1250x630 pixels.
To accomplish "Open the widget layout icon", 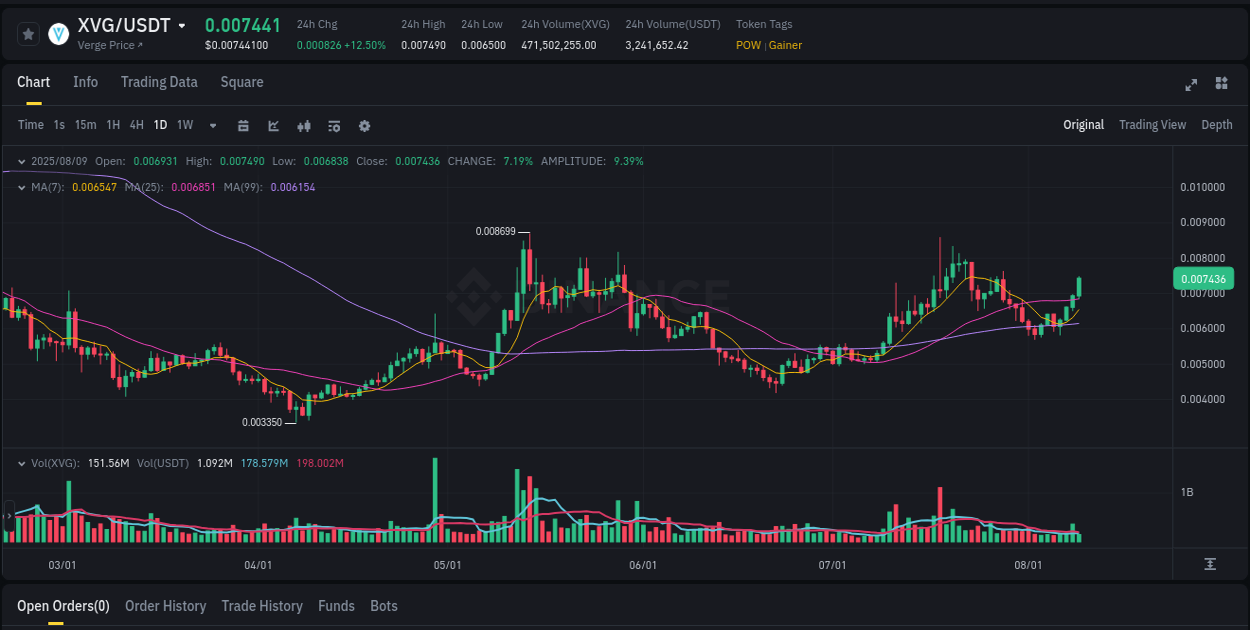I will click(1221, 85).
